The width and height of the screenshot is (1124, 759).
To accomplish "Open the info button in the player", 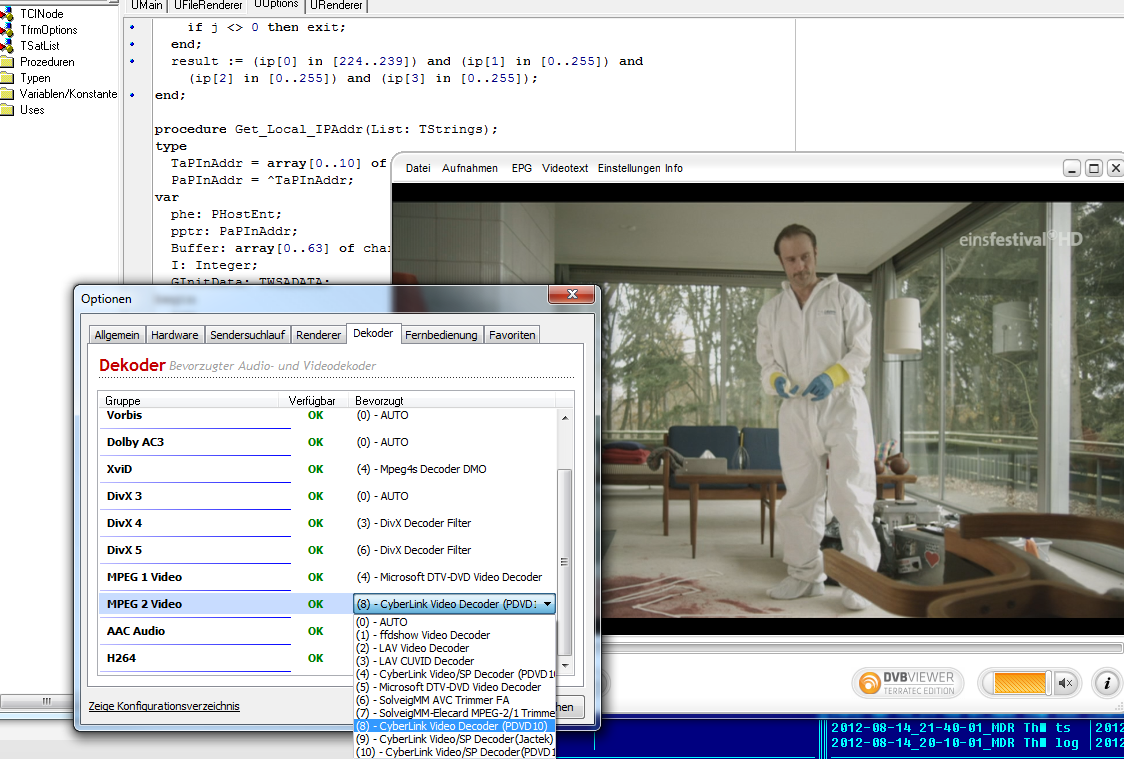I will [x=1107, y=683].
